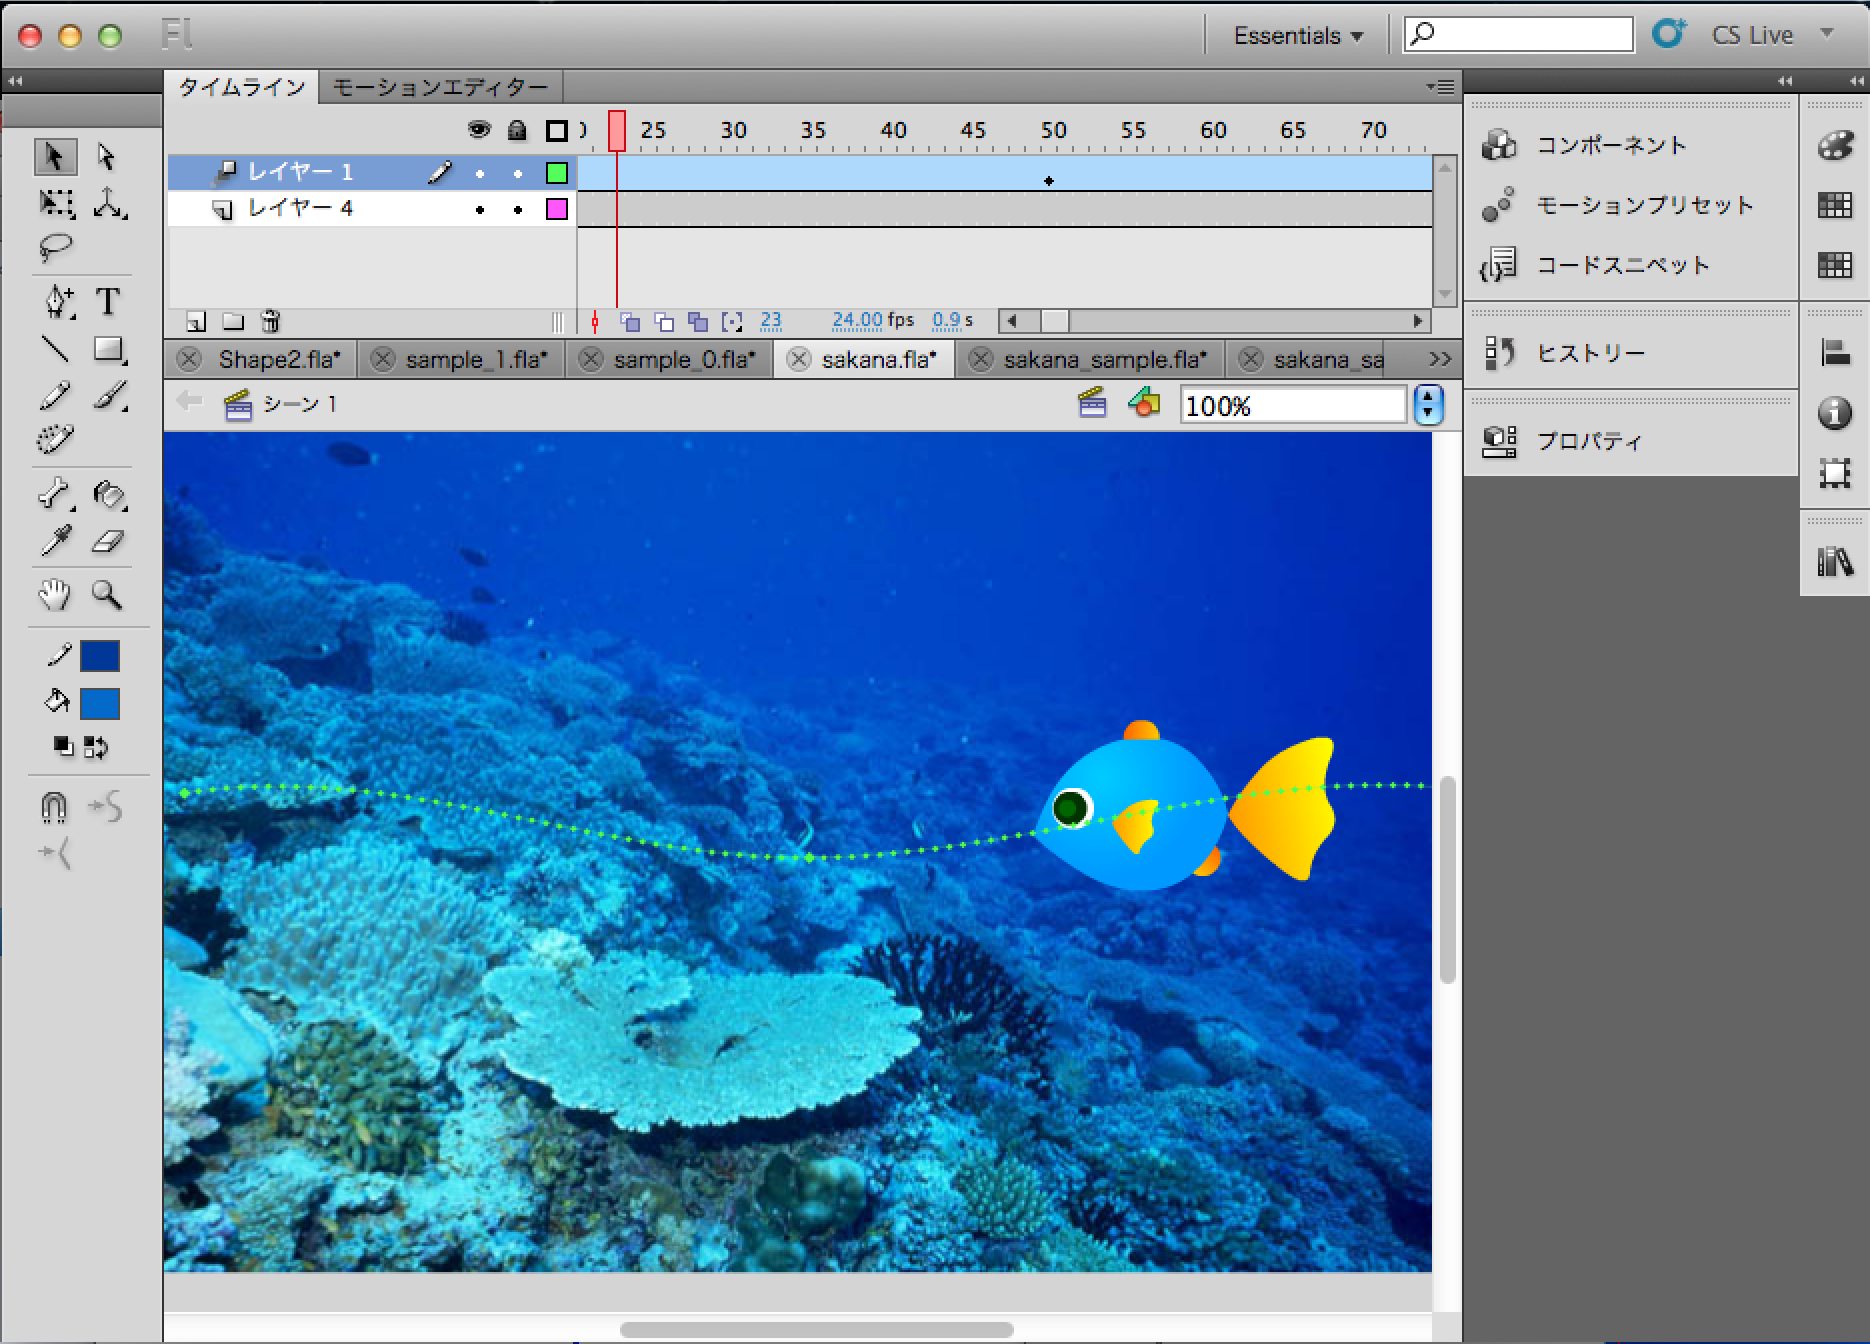
Task: Switch to モーションエディター tab
Action: tap(440, 88)
